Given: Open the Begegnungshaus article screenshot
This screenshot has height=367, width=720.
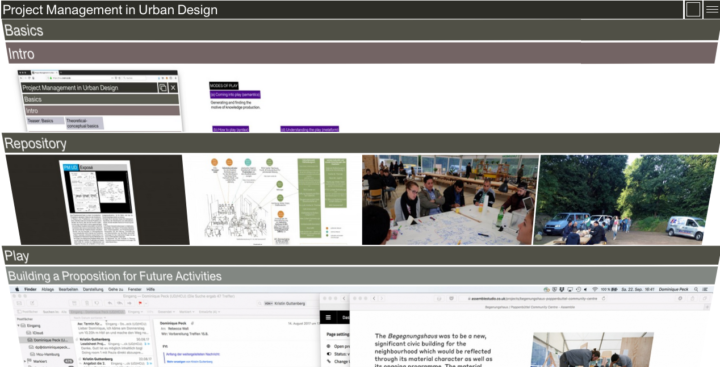Looking at the screenshot, I should (x=533, y=331).
